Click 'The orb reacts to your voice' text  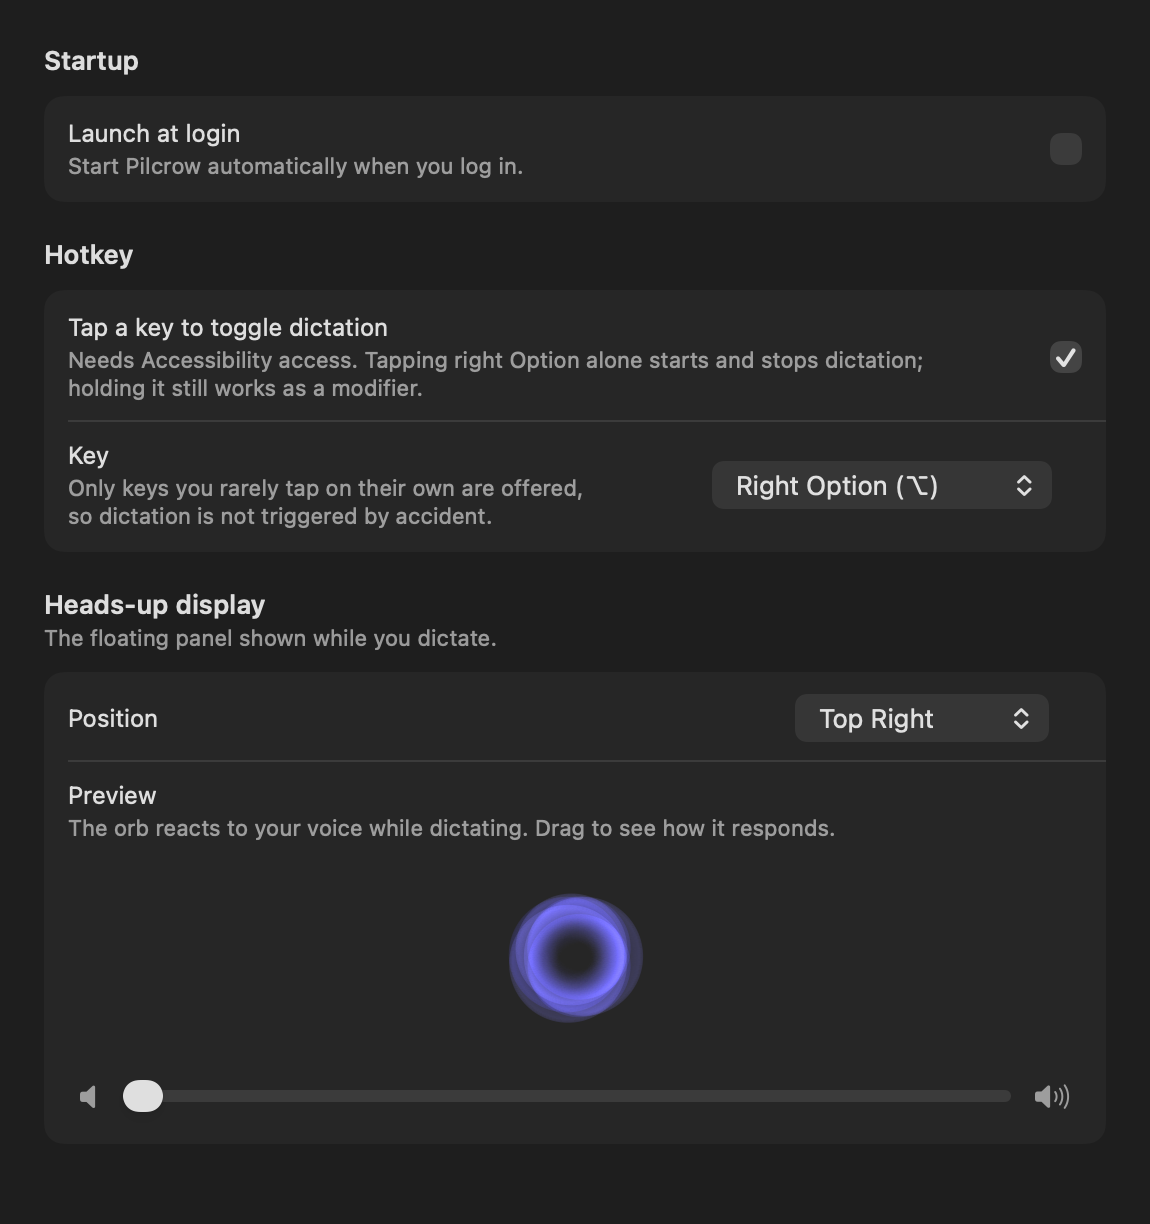(x=451, y=828)
